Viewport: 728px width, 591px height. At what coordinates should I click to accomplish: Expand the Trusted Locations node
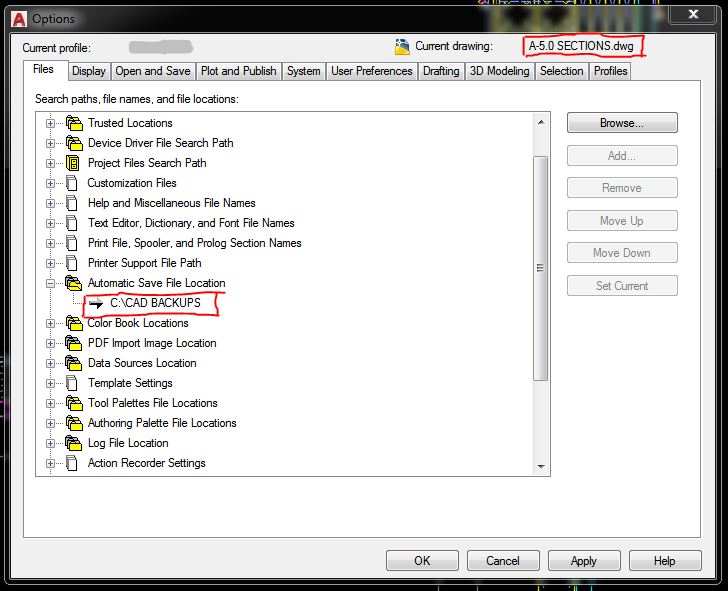pos(50,123)
